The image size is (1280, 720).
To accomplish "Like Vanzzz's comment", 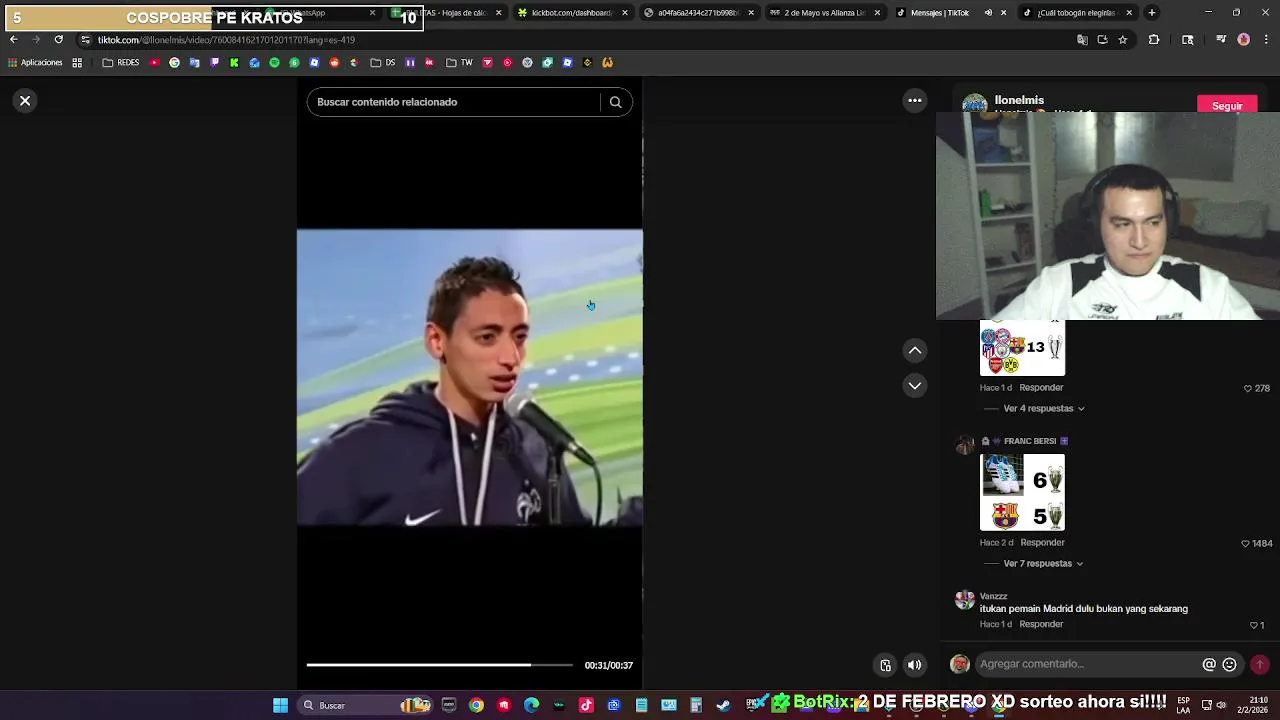I will [x=1253, y=625].
